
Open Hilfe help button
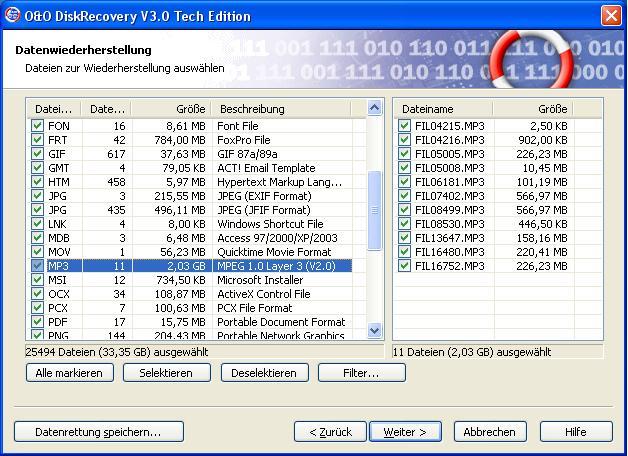tap(576, 432)
